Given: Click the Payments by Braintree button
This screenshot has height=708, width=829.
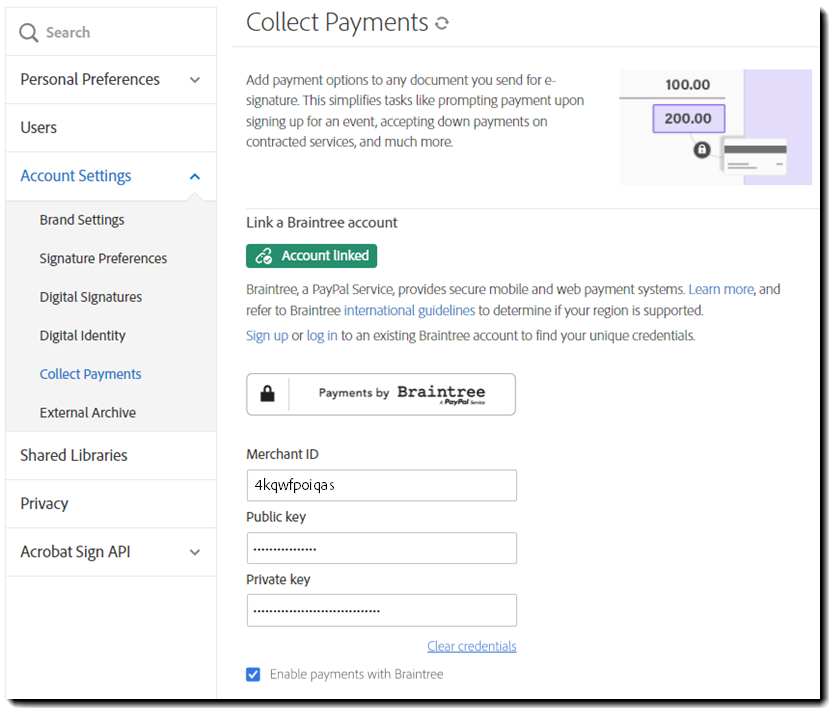Looking at the screenshot, I should [381, 394].
